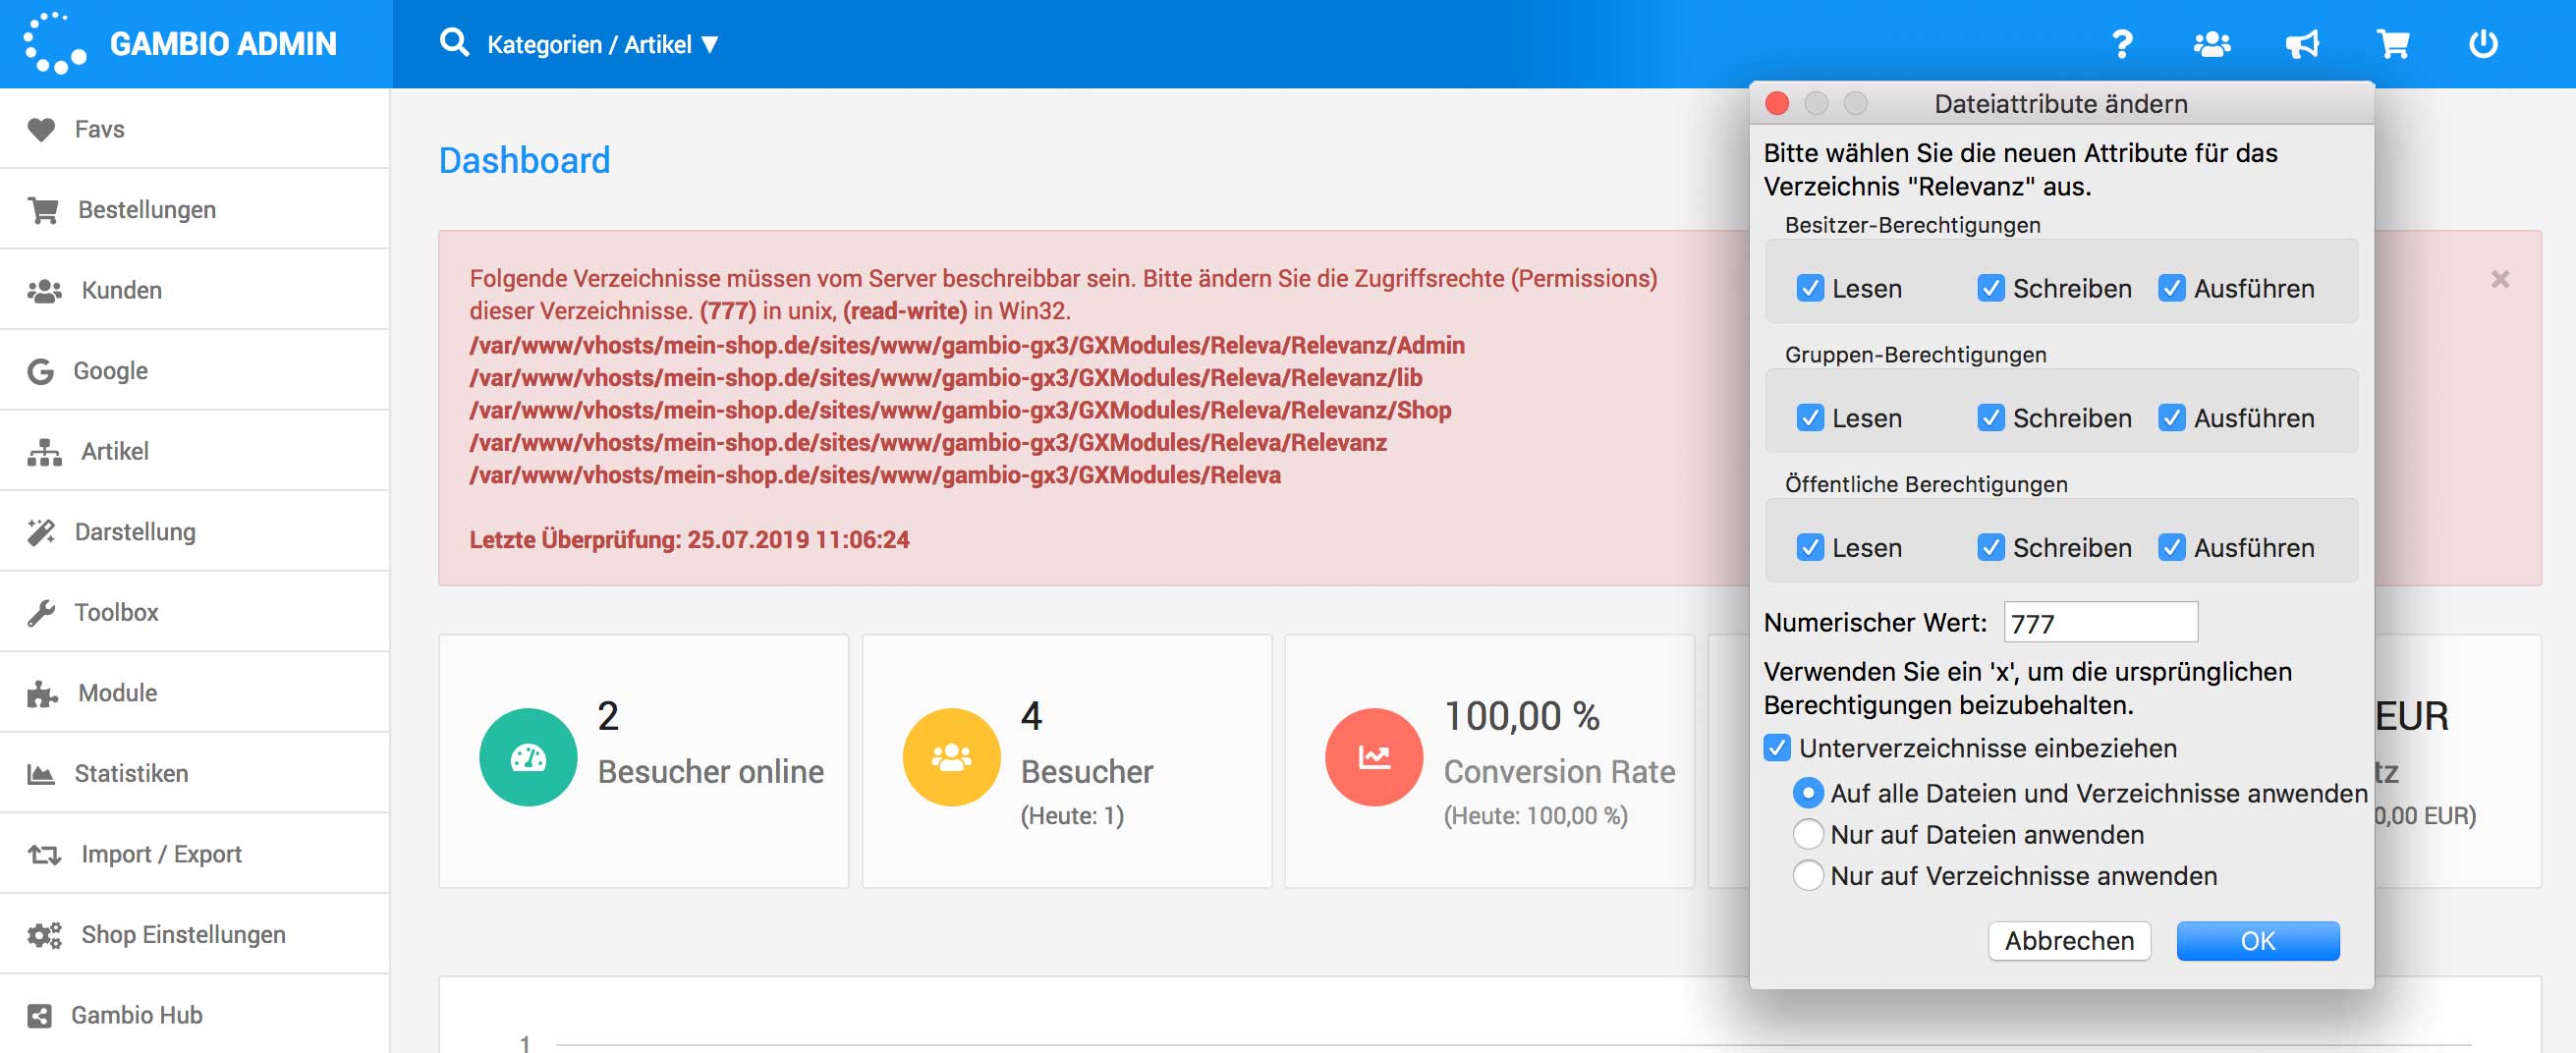This screenshot has height=1053, width=2576.
Task: Select Auf alle Dateien und Verzeichnisse anwenden
Action: [x=1808, y=793]
